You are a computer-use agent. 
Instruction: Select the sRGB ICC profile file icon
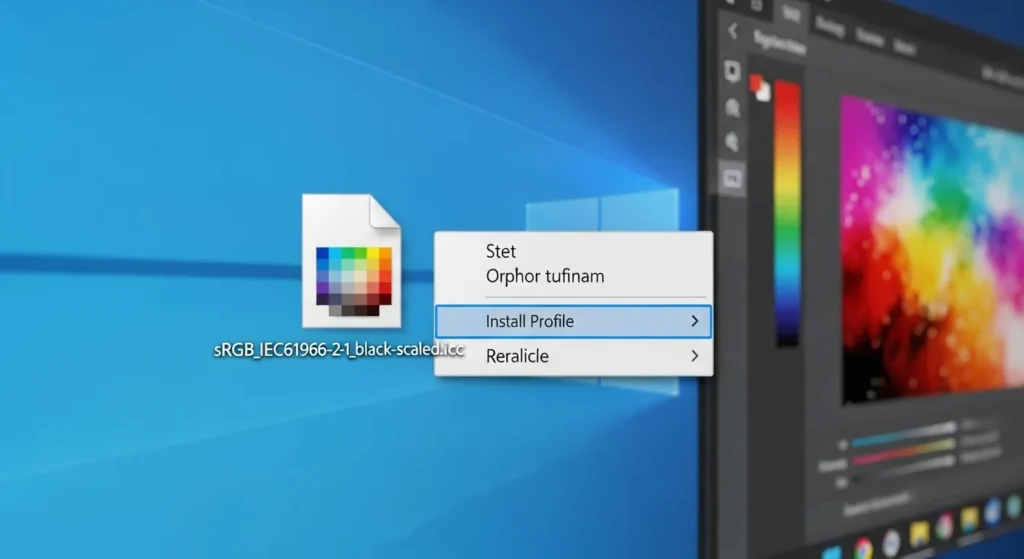pyautogui.click(x=351, y=261)
